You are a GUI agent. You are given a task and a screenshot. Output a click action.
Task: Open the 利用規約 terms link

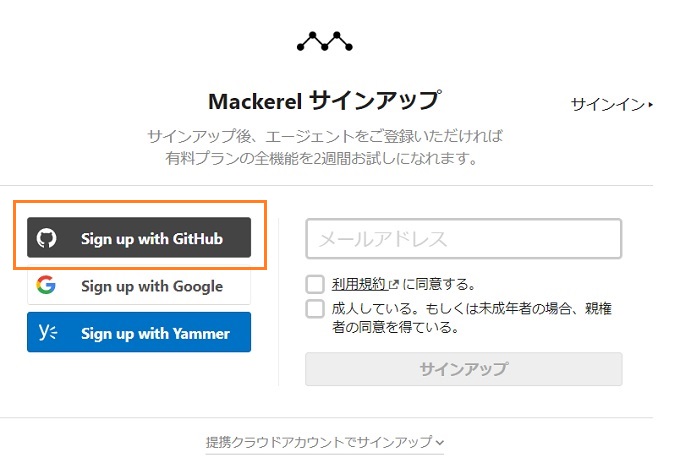point(359,284)
